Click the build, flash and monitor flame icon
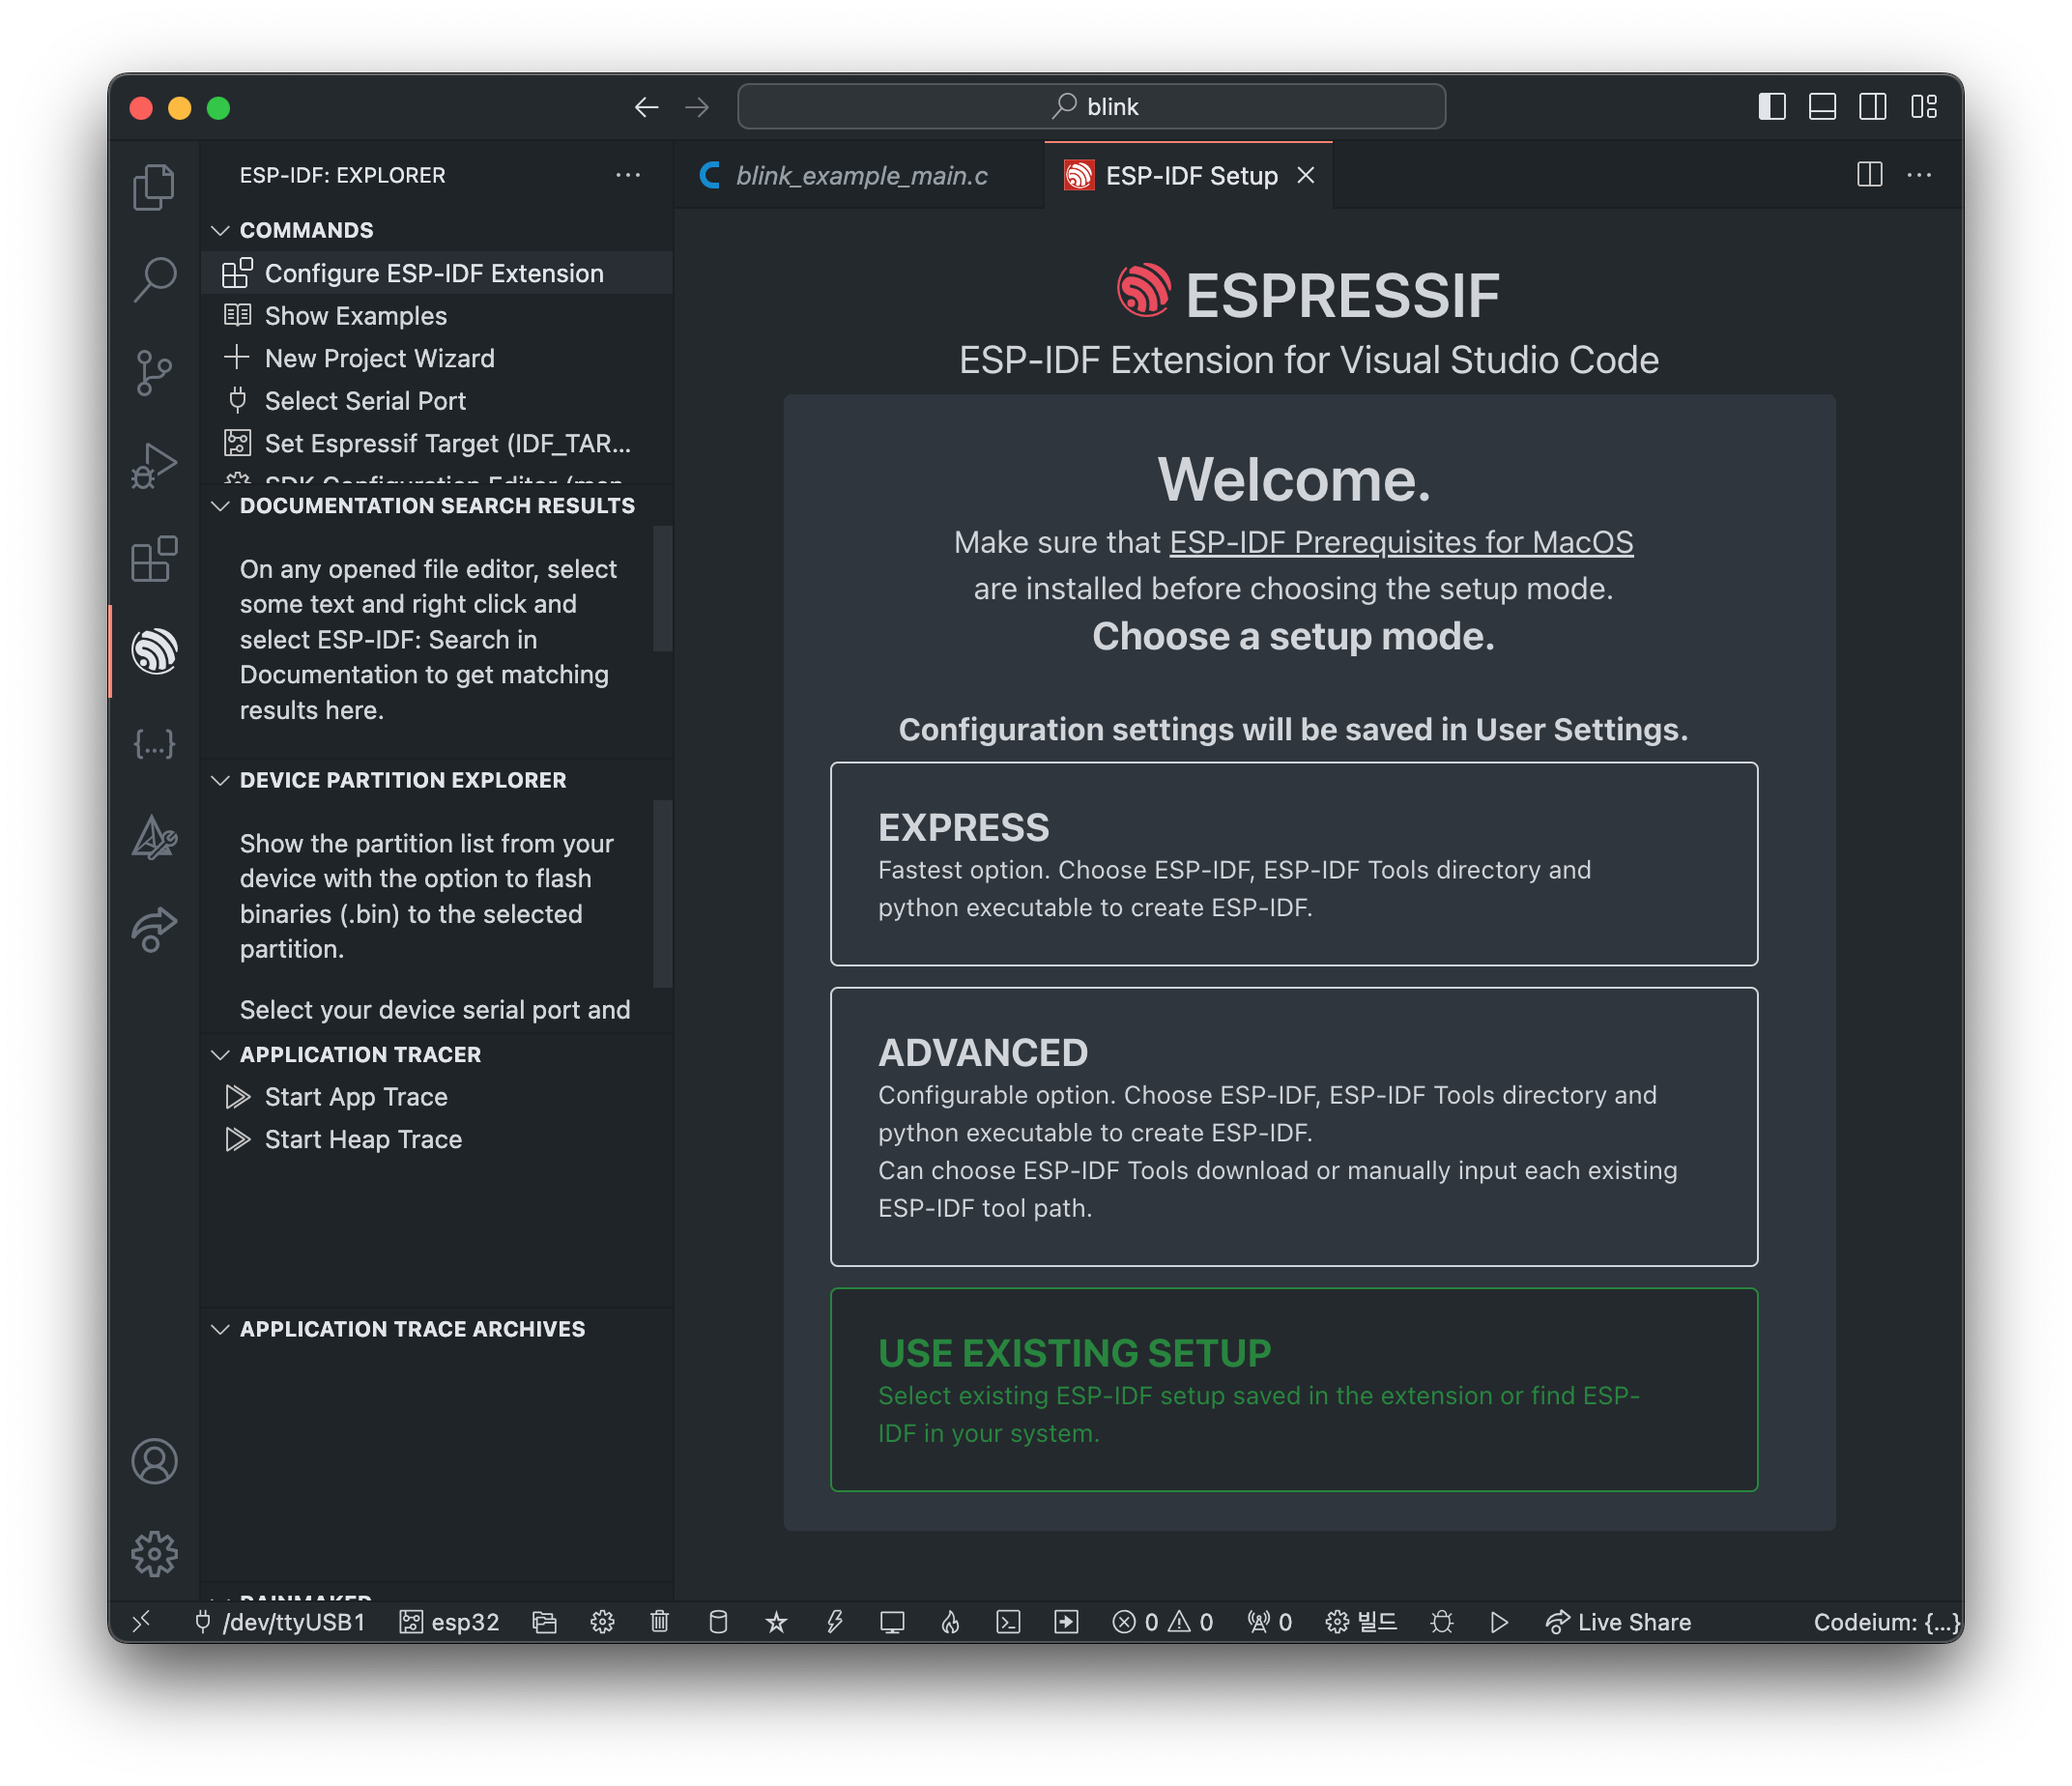This screenshot has height=1786, width=2072. (x=950, y=1622)
